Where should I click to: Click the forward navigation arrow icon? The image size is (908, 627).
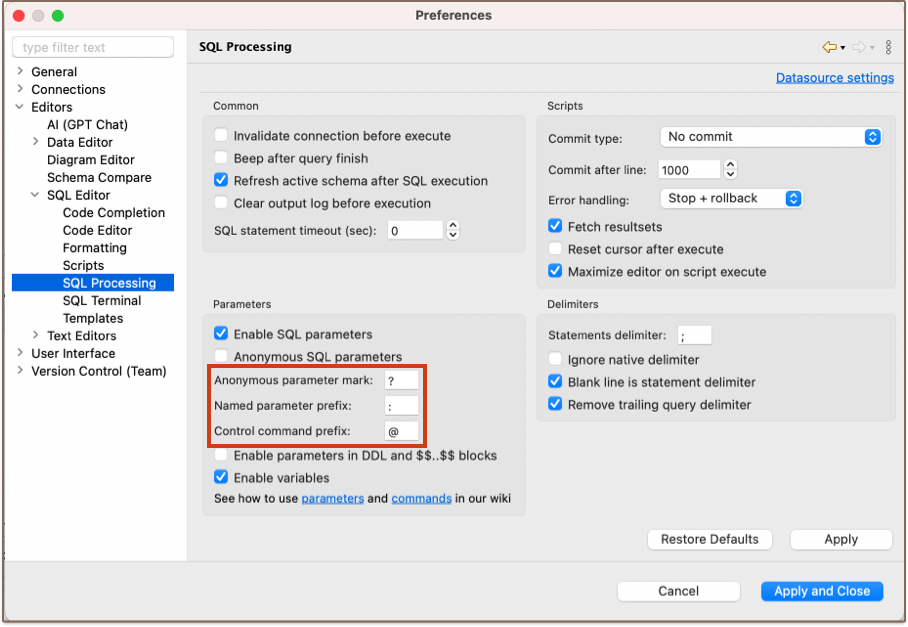pos(858,47)
